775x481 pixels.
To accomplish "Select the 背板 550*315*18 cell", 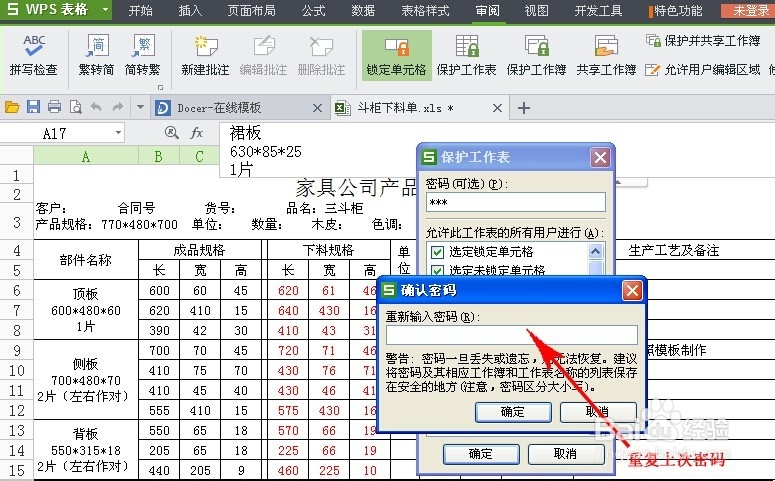I will pyautogui.click(x=86, y=450).
